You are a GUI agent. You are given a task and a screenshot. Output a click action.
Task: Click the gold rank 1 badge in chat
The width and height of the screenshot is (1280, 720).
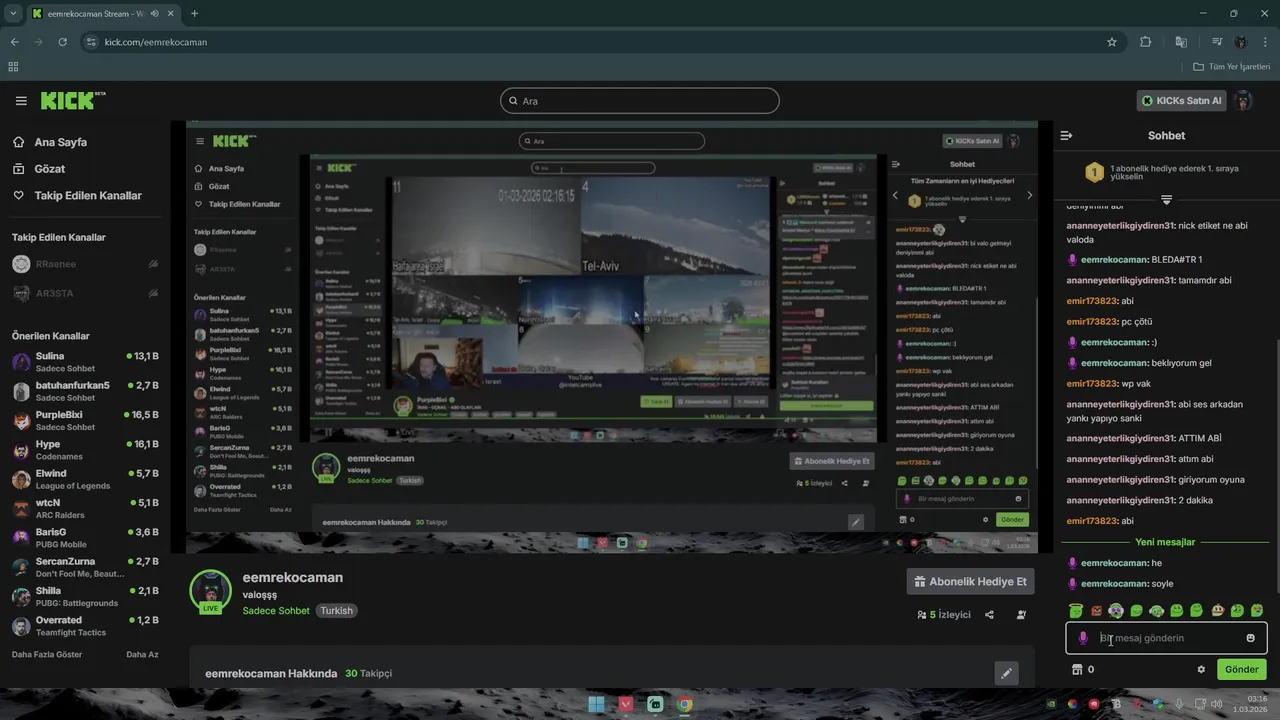pyautogui.click(x=1094, y=173)
